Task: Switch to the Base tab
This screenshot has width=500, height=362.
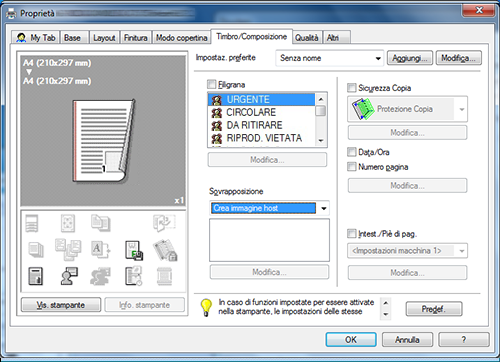Action: (x=74, y=38)
